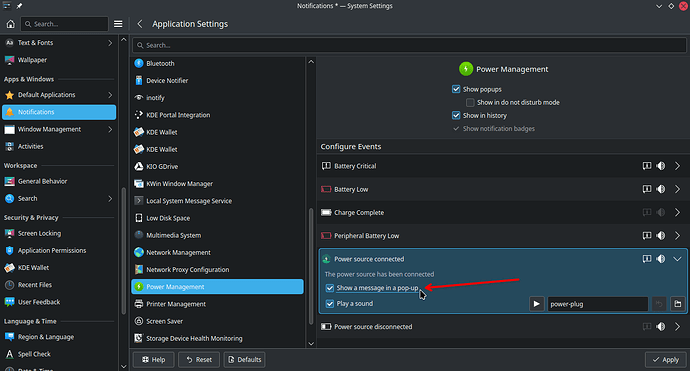Go back using the arrow beside Application Settings
The image size is (690, 371).
140,24
